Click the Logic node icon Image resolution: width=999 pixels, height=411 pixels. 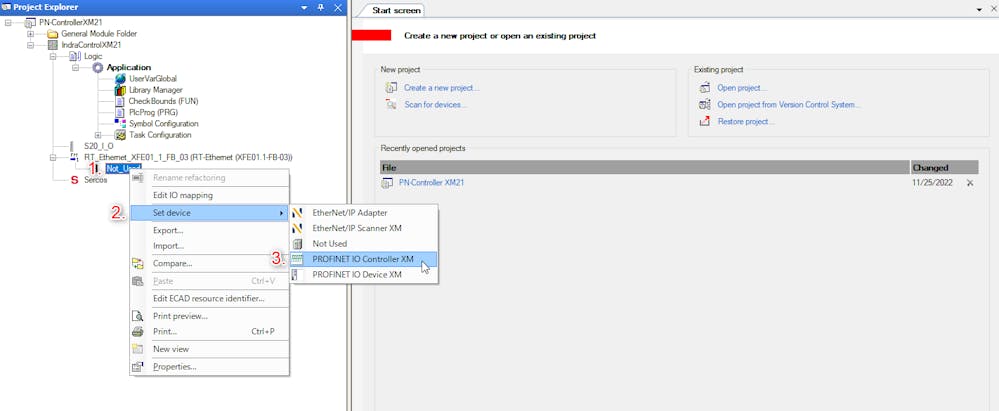tap(75, 56)
